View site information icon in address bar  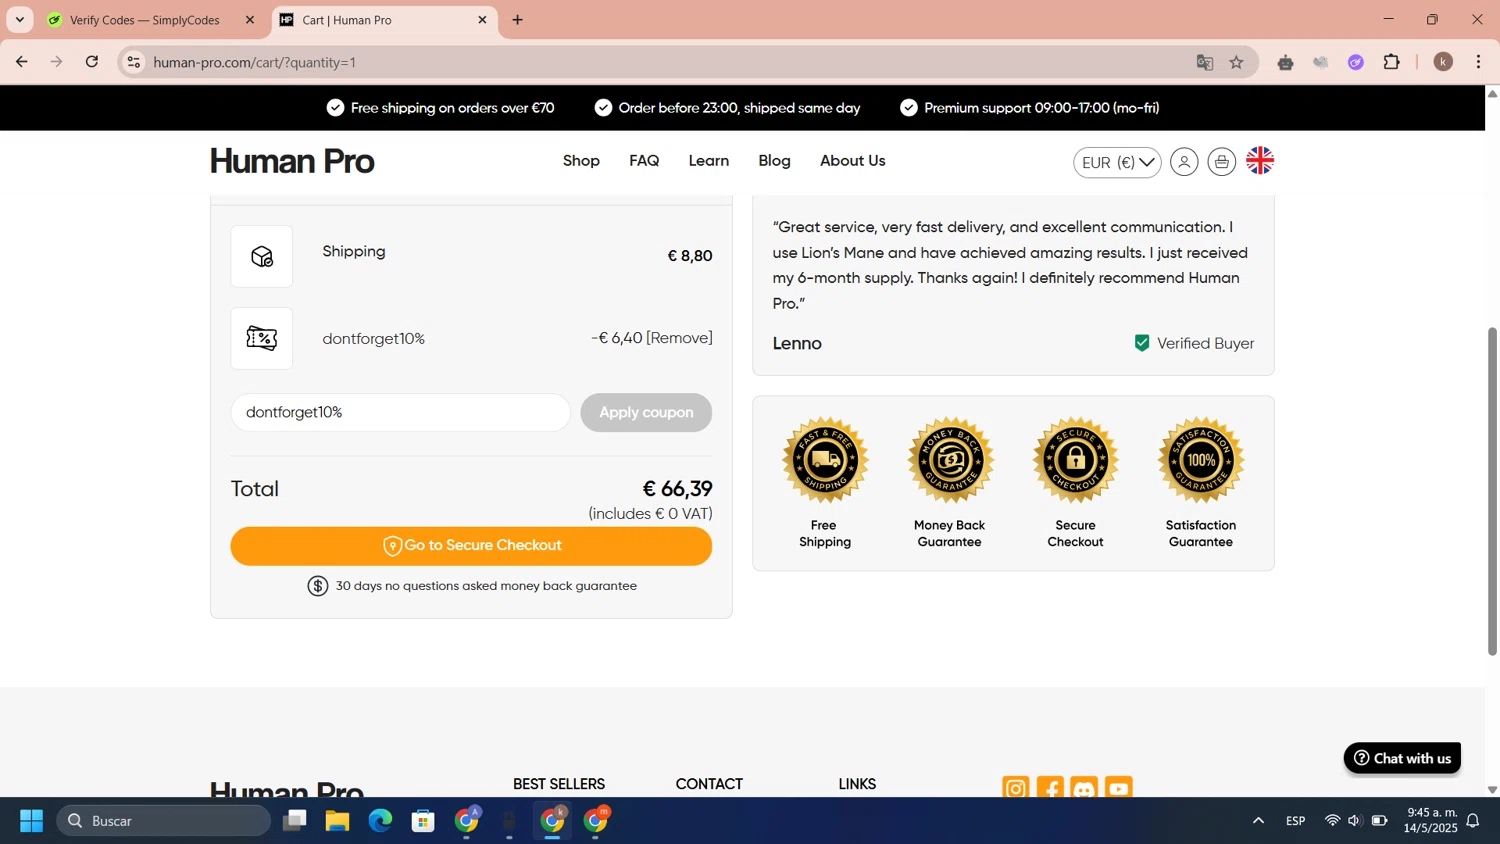[133, 62]
